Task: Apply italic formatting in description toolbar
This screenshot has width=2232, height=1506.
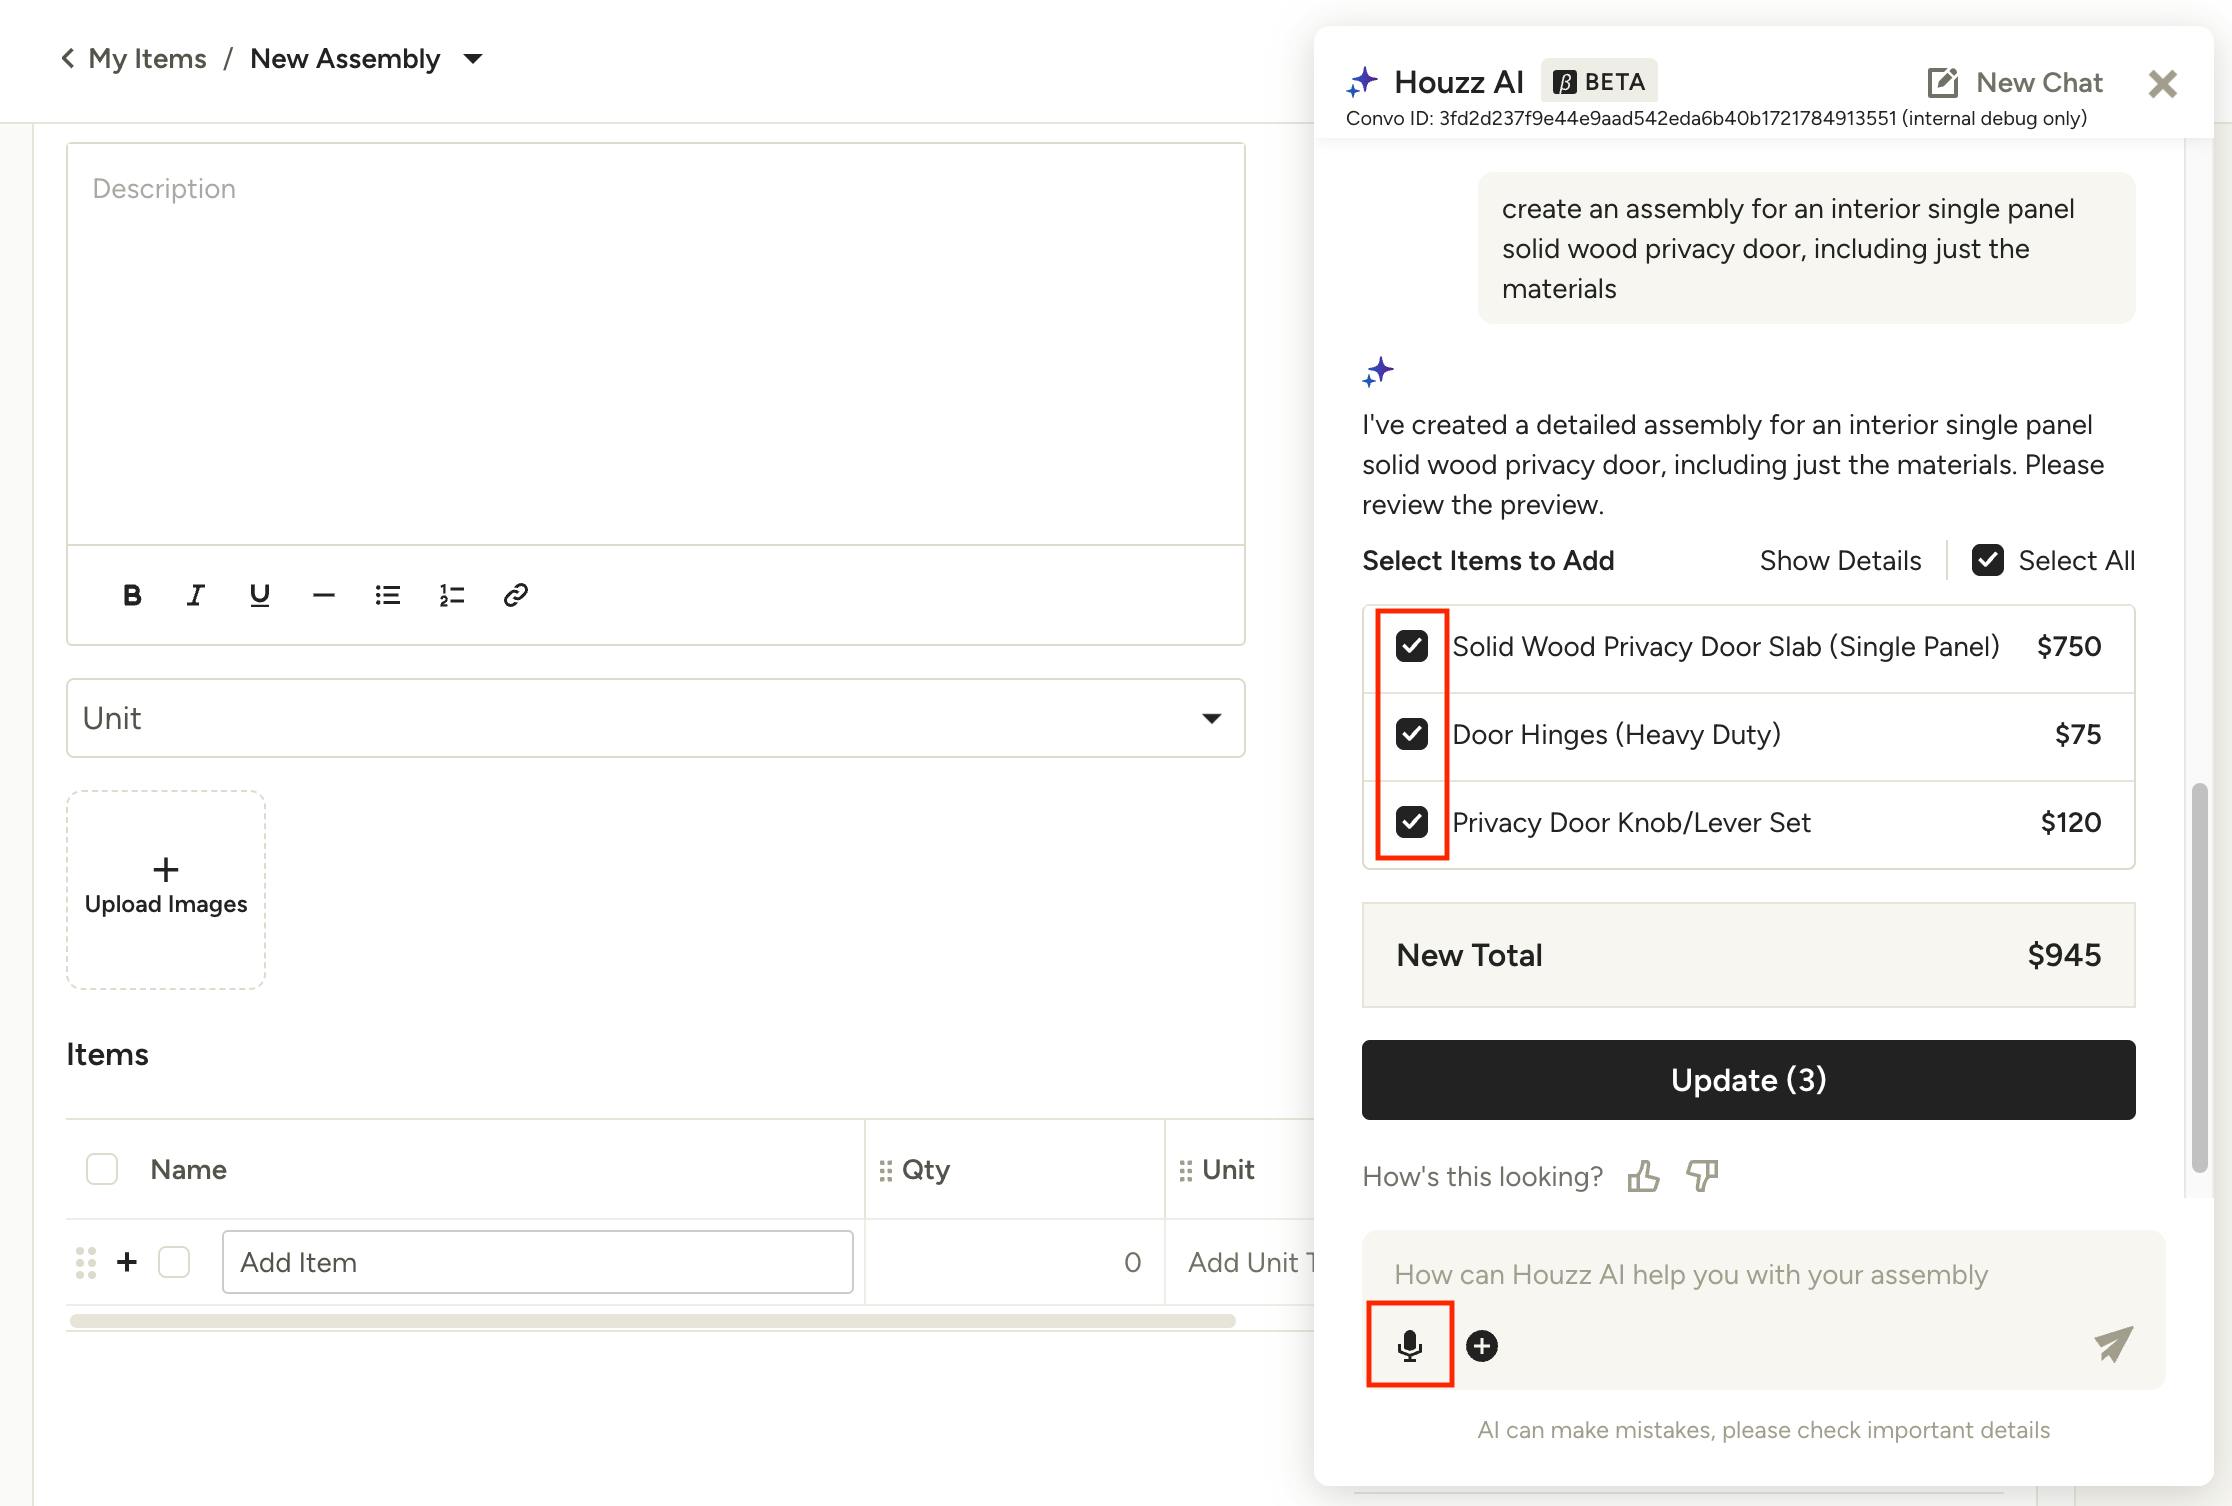Action: 196,596
